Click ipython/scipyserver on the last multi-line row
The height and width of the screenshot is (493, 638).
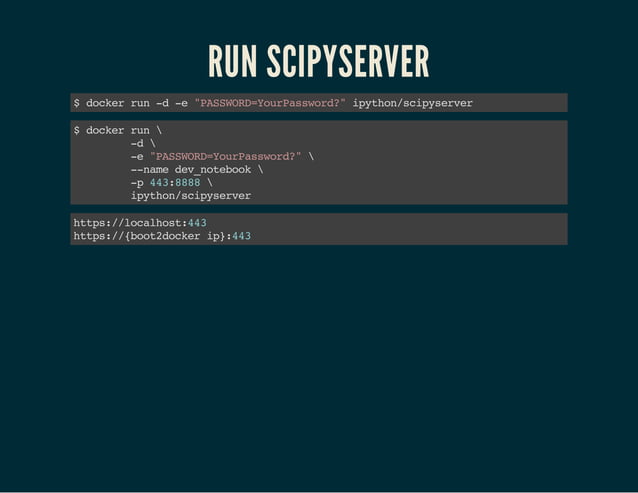click(190, 196)
